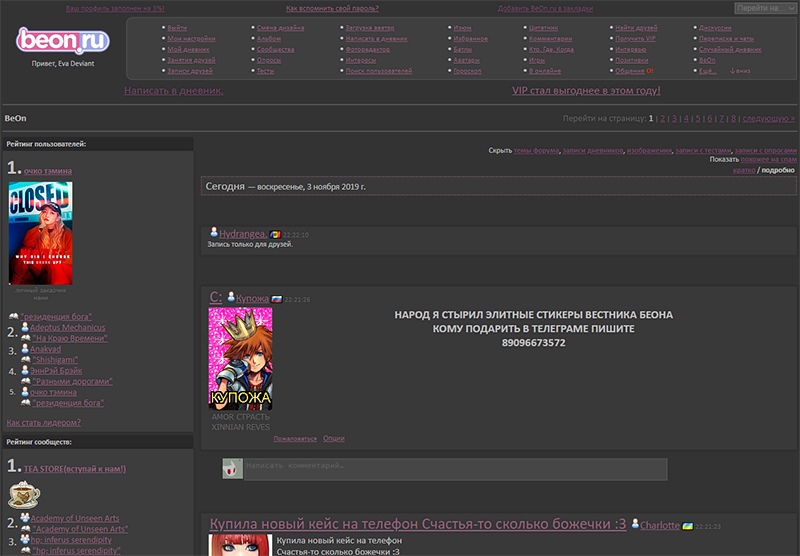800x556 pixels.
Task: Click 'Ваш профиль заполнен' top link
Action: [x=115, y=8]
